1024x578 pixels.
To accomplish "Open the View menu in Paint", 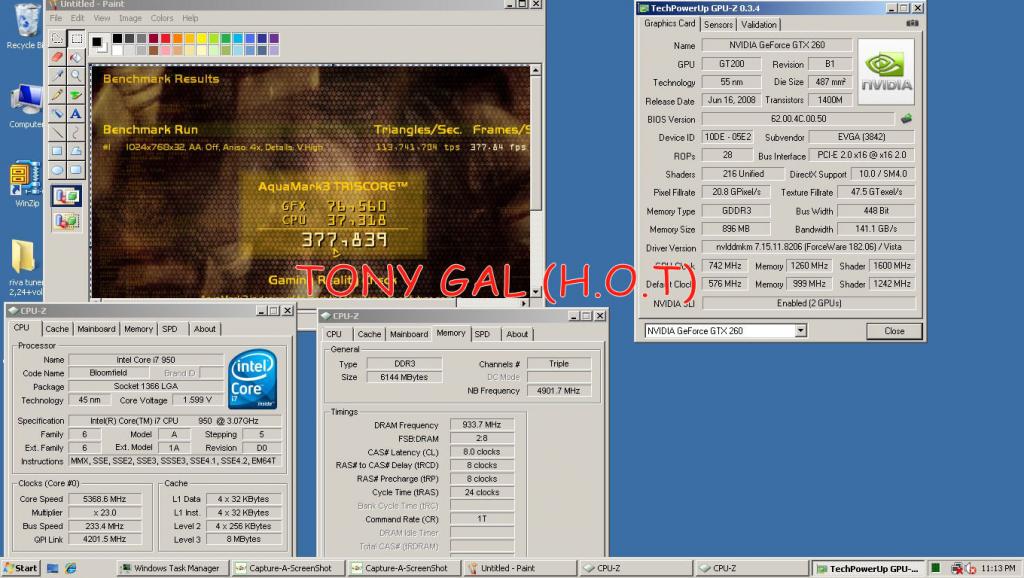I will [x=102, y=18].
